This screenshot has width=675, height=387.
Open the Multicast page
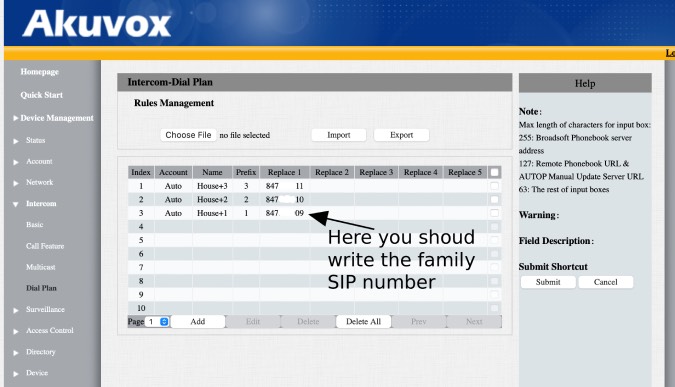(40, 267)
